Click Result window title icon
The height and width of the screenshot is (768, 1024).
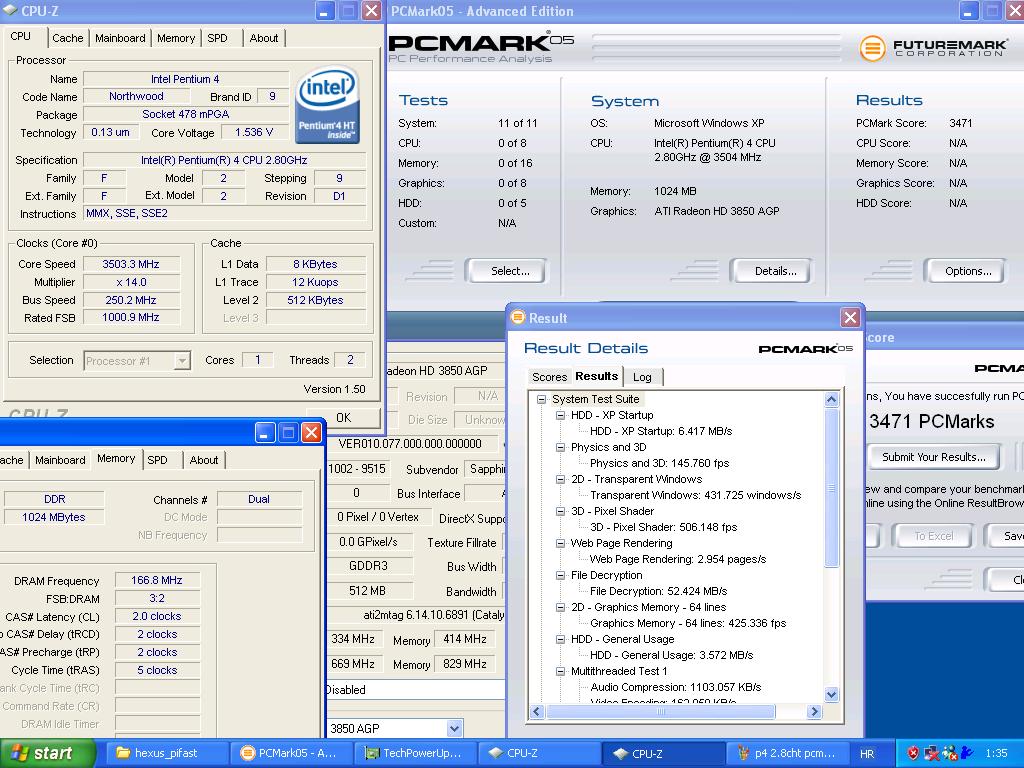pos(518,317)
